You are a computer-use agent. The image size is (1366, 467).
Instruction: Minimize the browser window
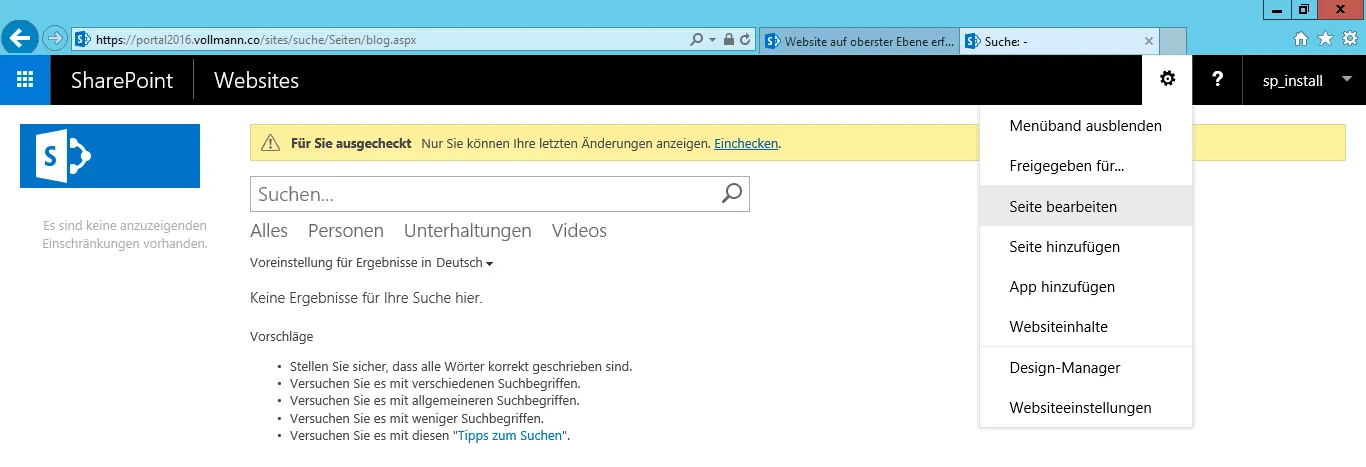tap(1276, 9)
